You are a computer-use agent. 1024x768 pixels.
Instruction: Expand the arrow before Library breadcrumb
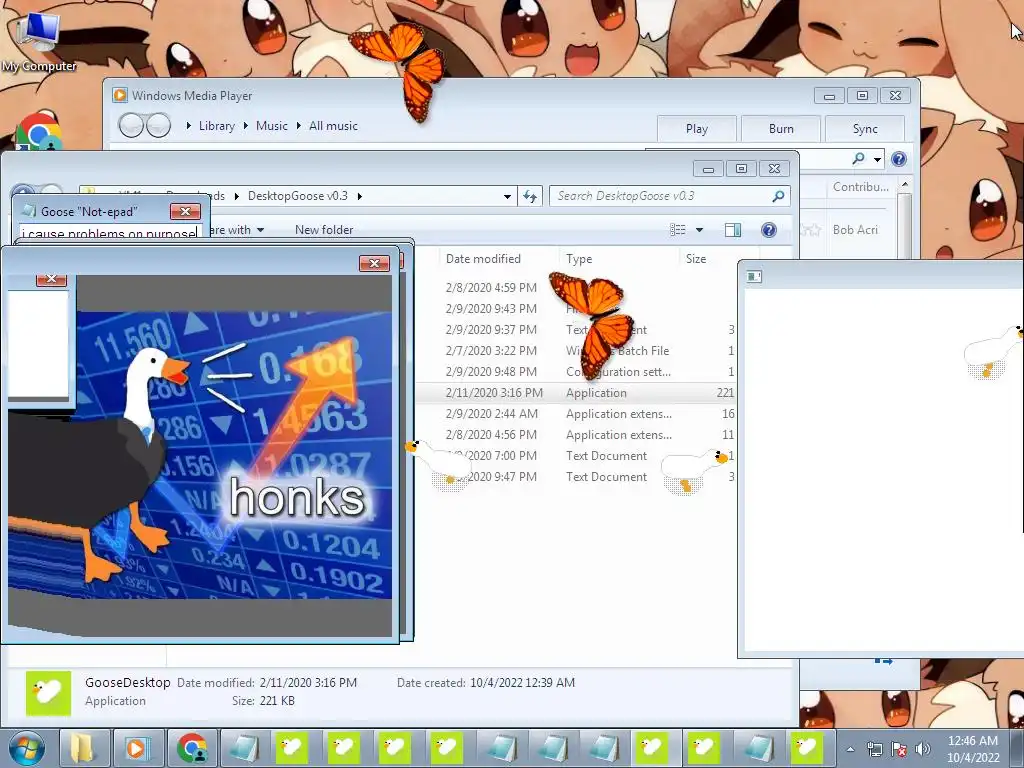[x=189, y=125]
